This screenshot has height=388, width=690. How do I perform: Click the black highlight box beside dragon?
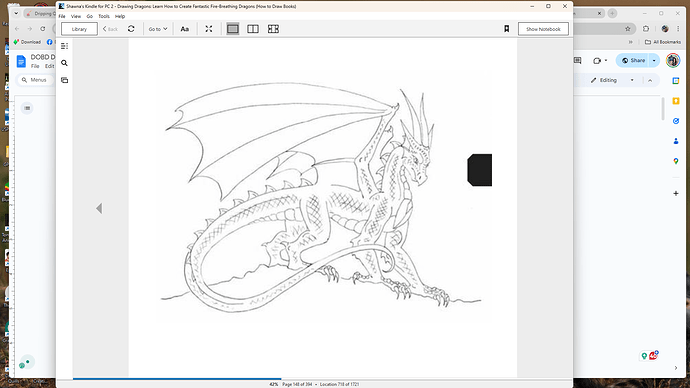480,170
